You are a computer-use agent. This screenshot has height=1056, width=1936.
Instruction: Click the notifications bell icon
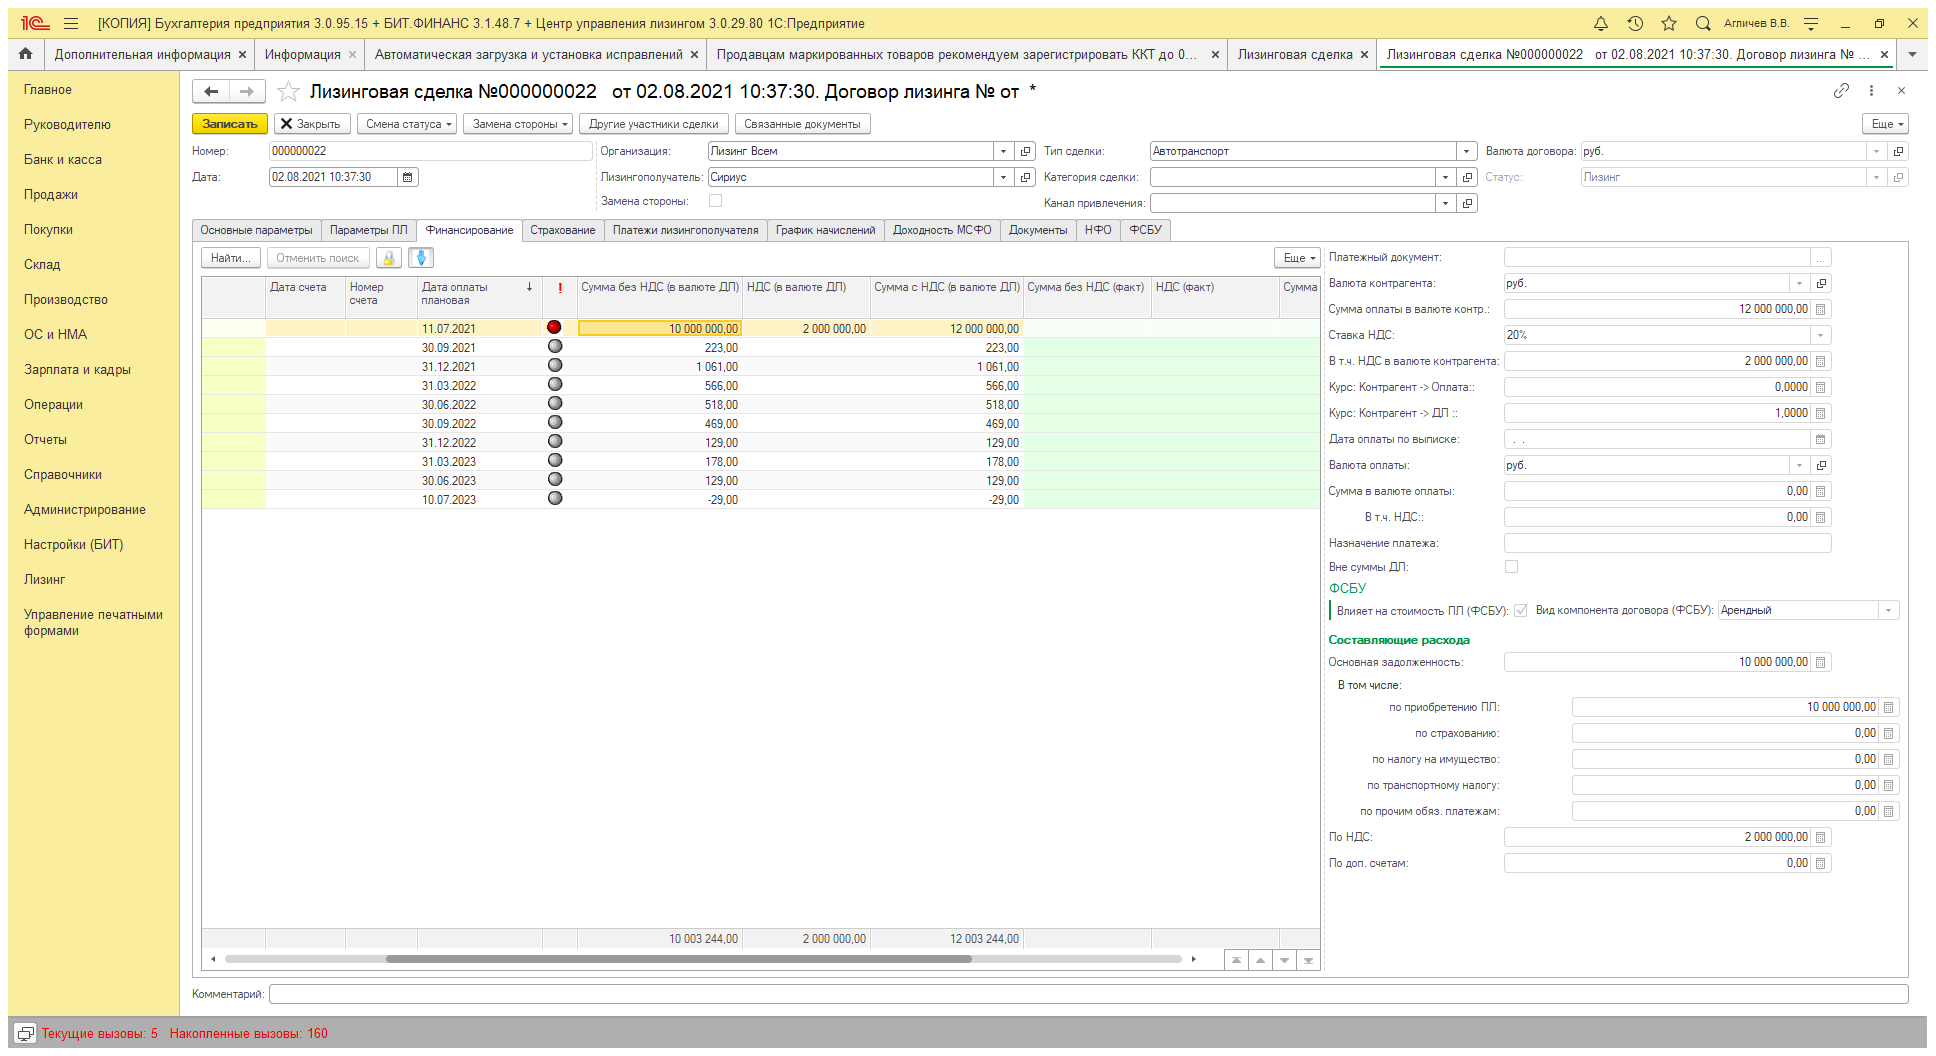tap(1600, 23)
